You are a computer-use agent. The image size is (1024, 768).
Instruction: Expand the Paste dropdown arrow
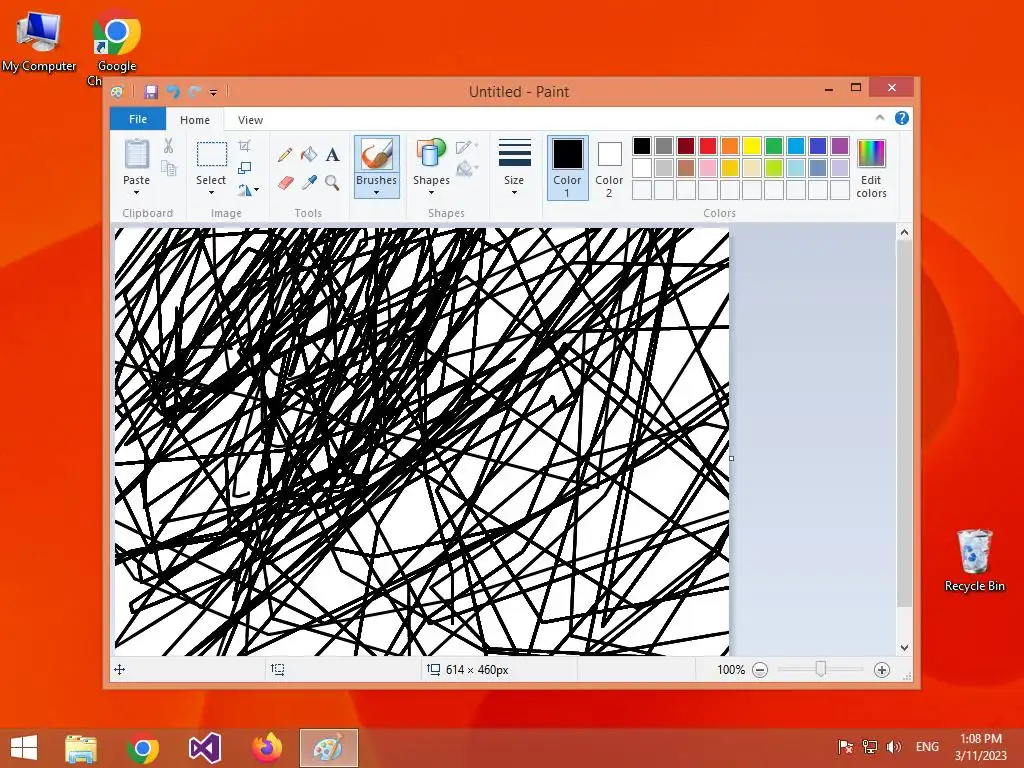[x=136, y=193]
